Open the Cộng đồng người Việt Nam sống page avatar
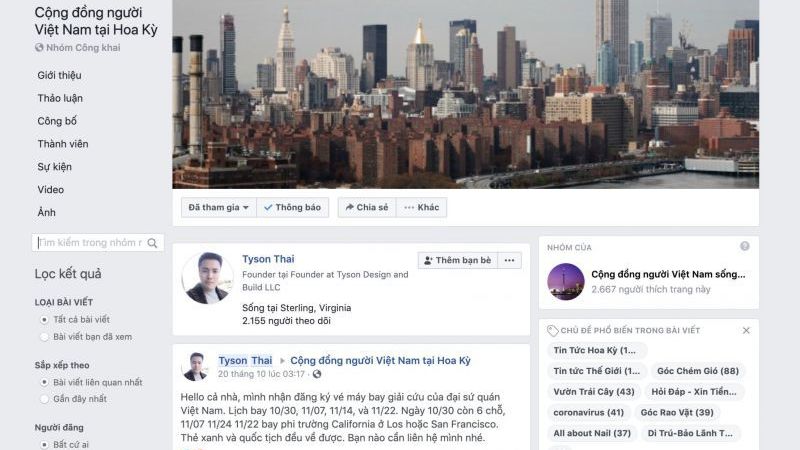The width and height of the screenshot is (800, 450). click(566, 282)
